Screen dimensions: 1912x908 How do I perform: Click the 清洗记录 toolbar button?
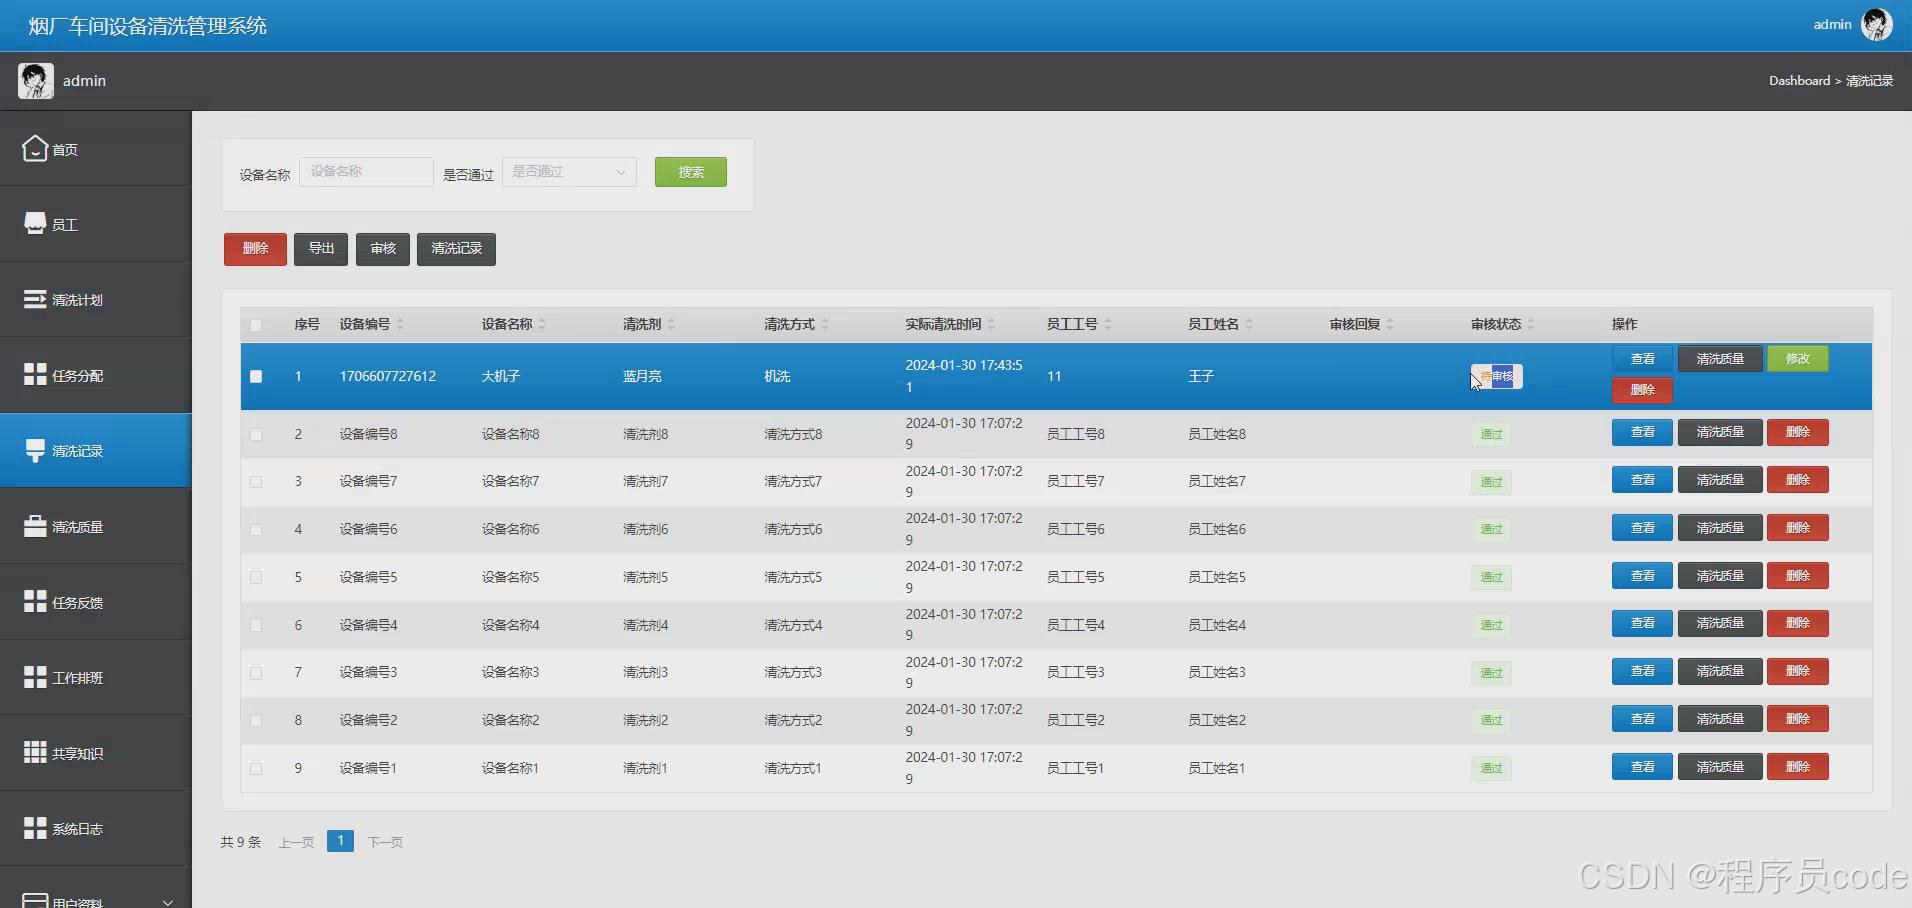click(x=456, y=249)
